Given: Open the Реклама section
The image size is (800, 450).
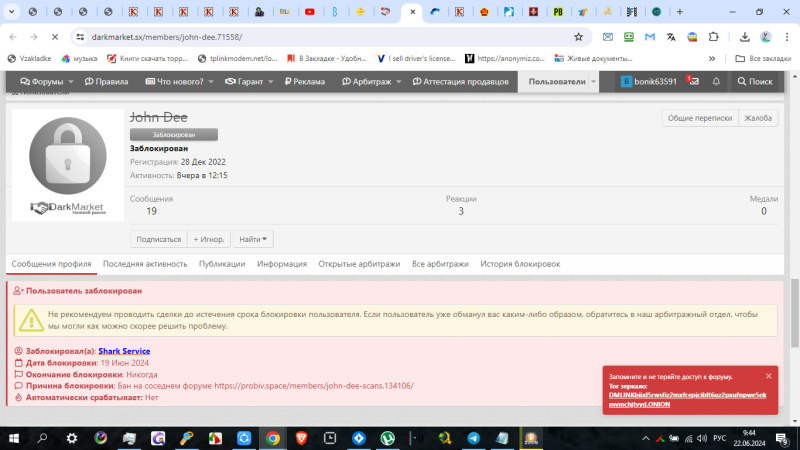Looking at the screenshot, I should tap(305, 81).
